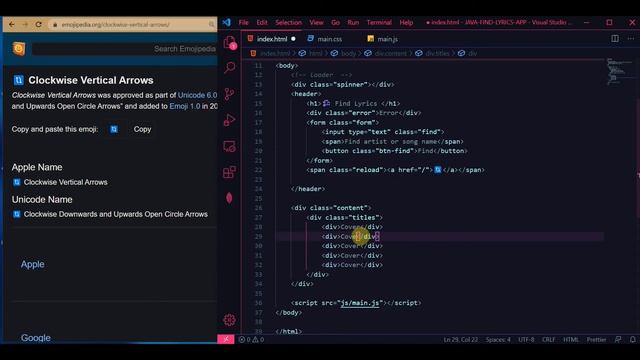
Task: Click the div.titles breadcrumb segment
Action: coord(437,53)
